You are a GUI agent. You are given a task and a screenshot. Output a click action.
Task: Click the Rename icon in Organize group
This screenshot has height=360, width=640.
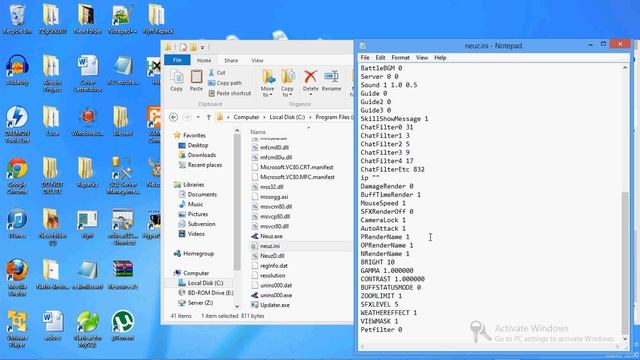(331, 80)
